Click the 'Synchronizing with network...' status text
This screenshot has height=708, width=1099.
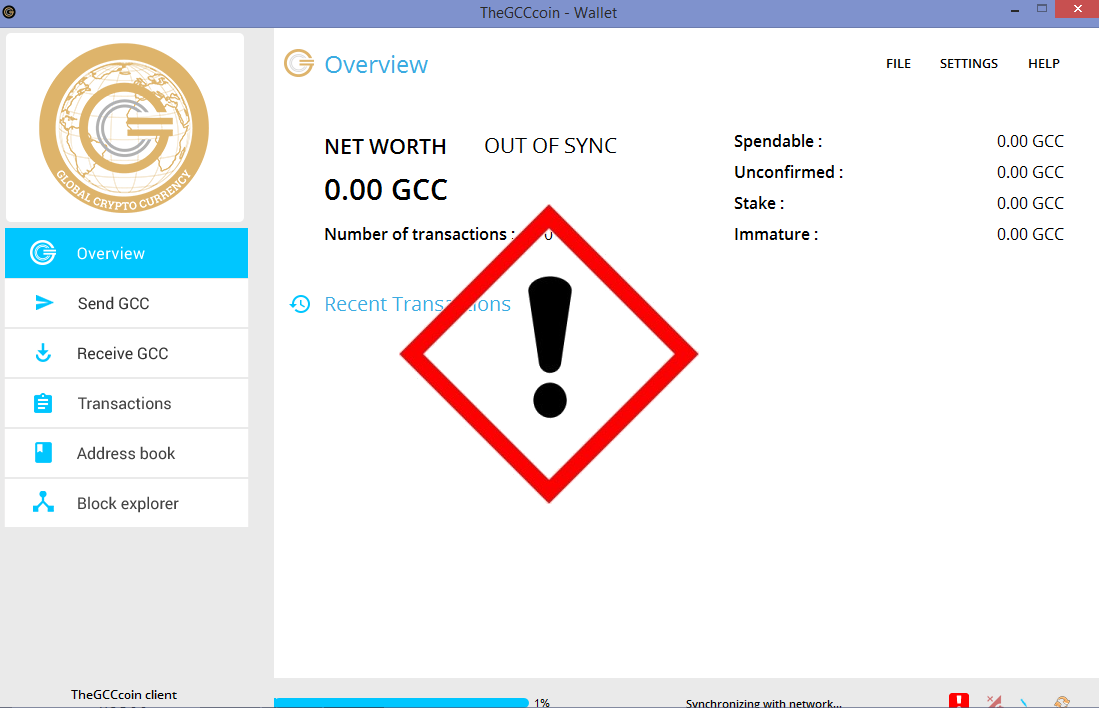(x=763, y=703)
